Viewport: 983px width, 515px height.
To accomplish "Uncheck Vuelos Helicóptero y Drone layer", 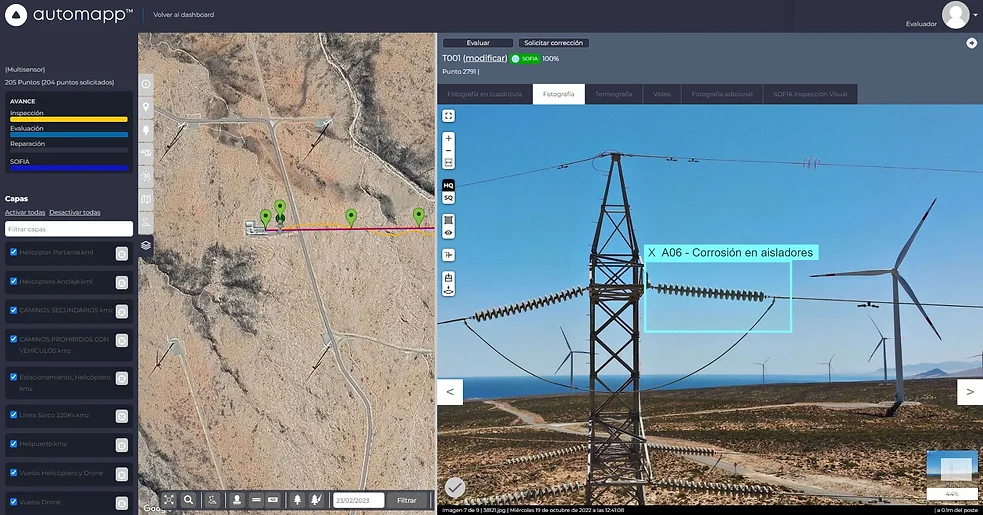I will click(x=13, y=472).
